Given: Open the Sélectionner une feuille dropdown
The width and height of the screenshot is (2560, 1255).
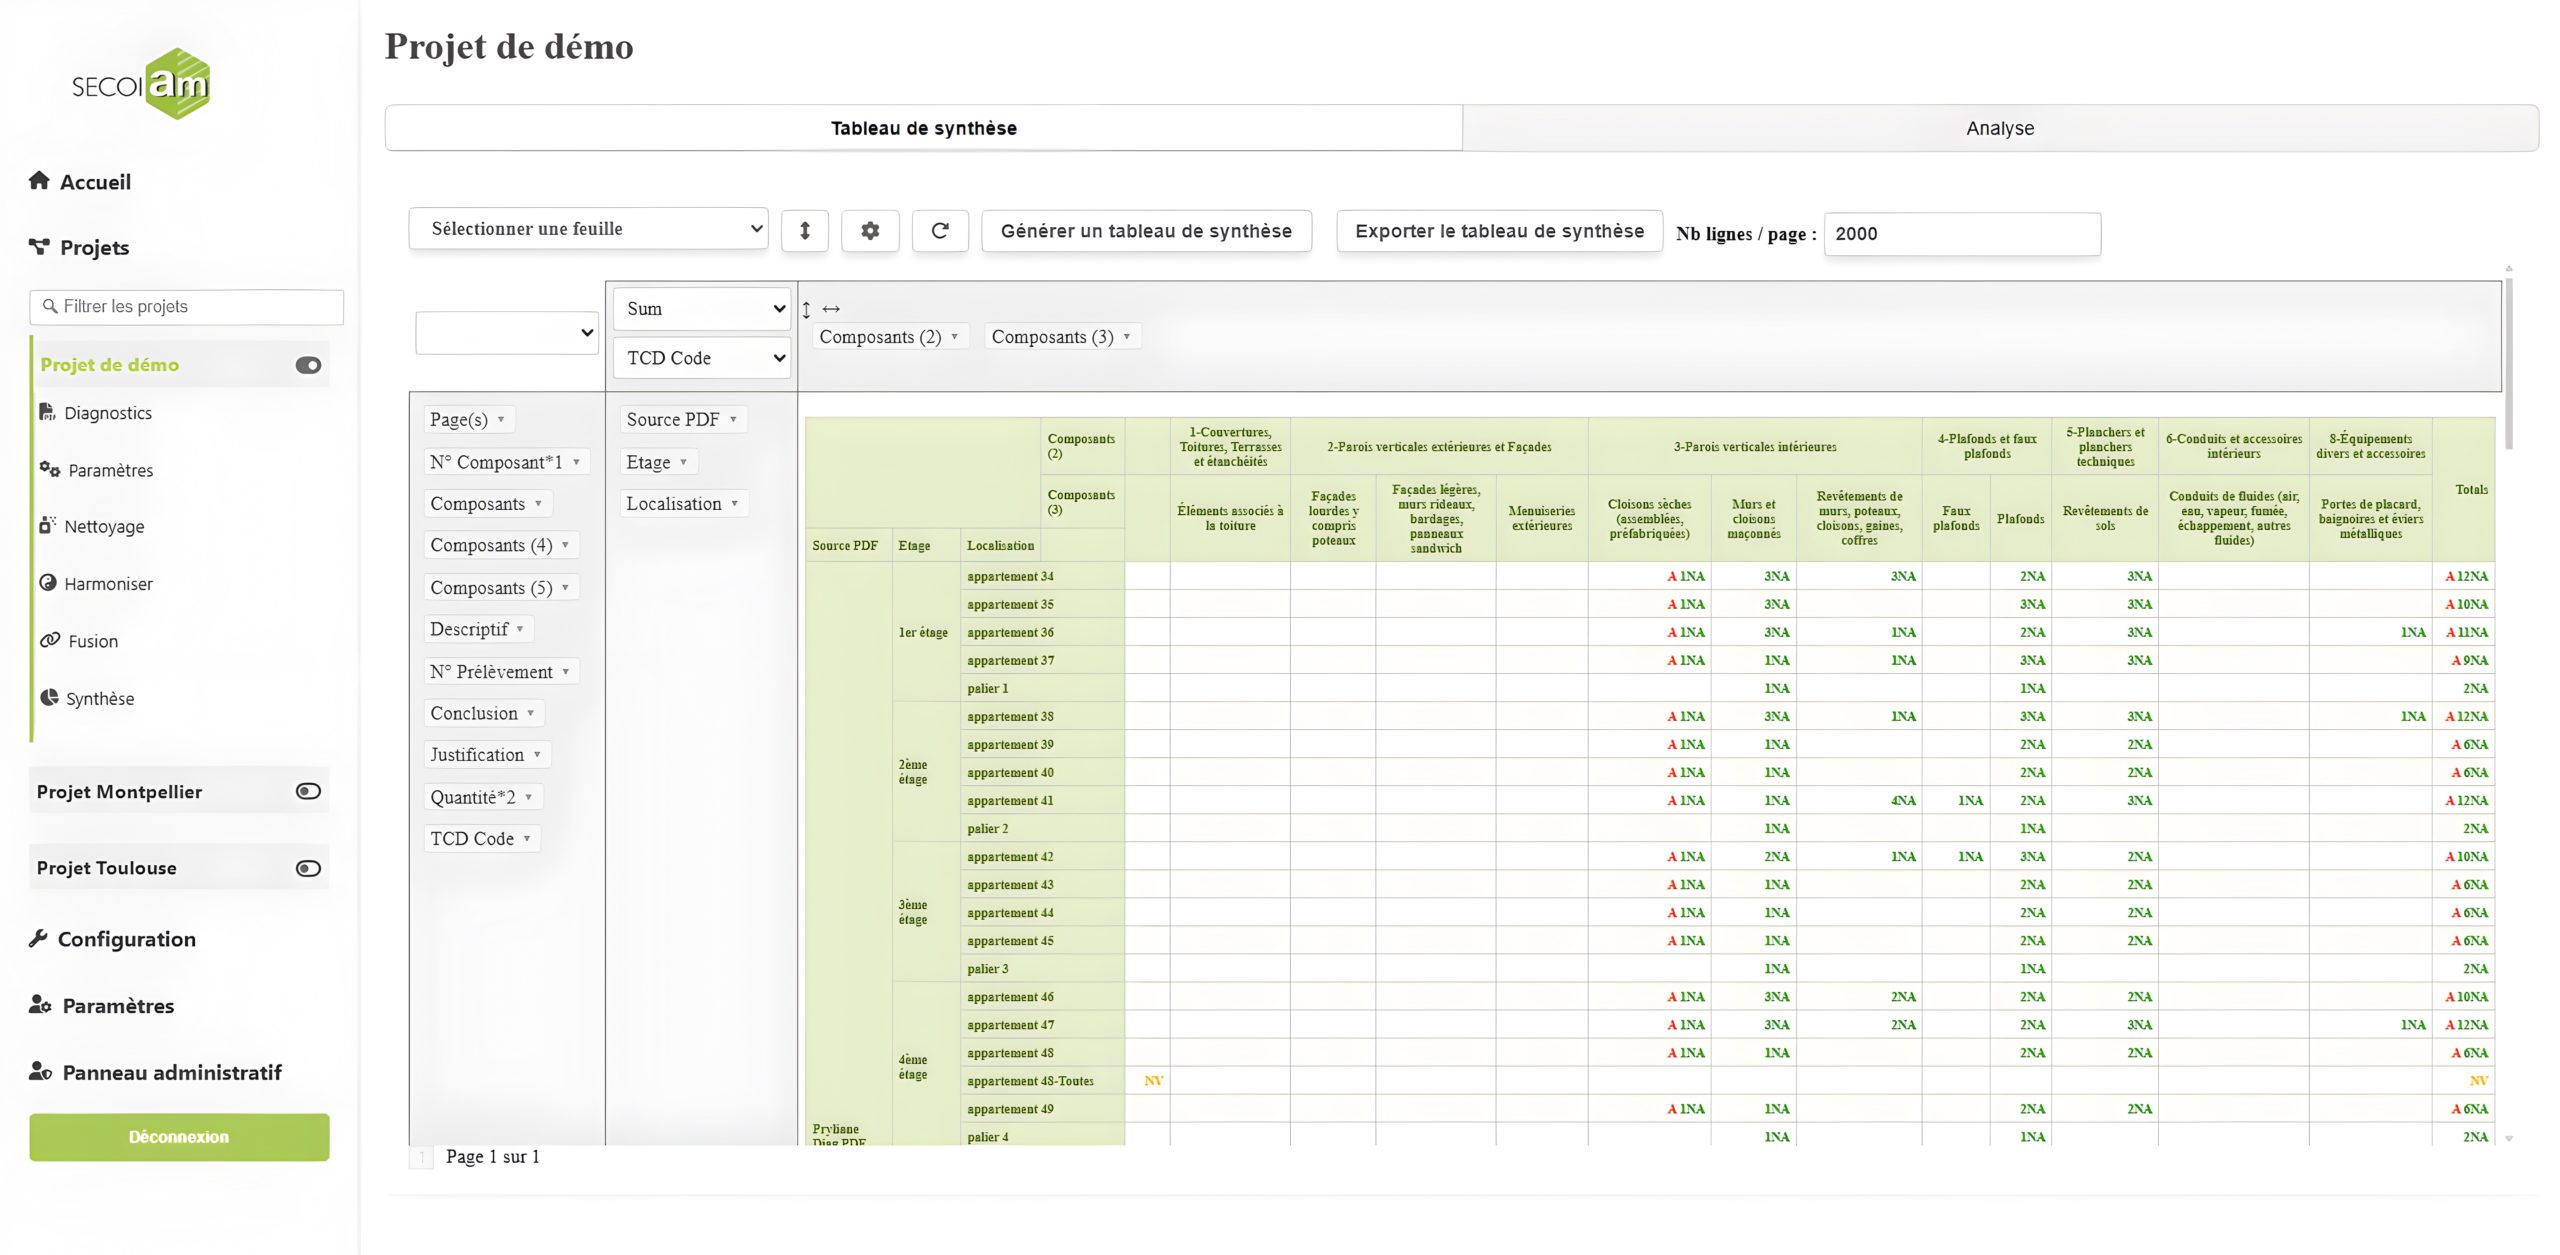Looking at the screenshot, I should [588, 229].
